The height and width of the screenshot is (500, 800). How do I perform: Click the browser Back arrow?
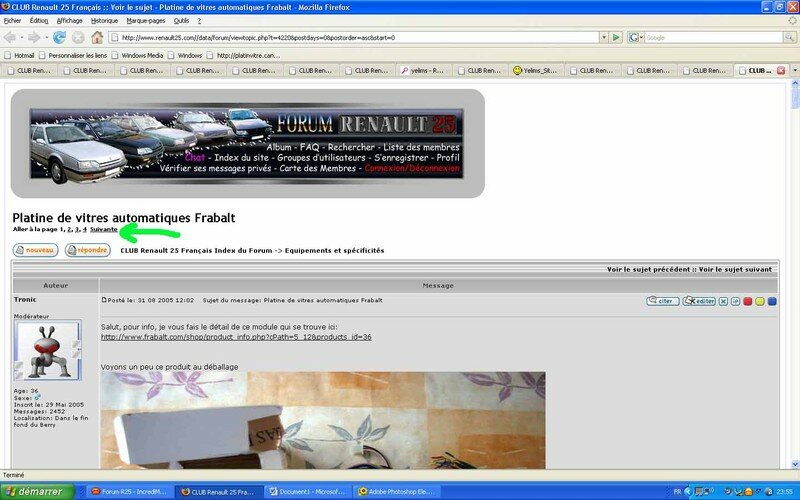tap(10, 37)
